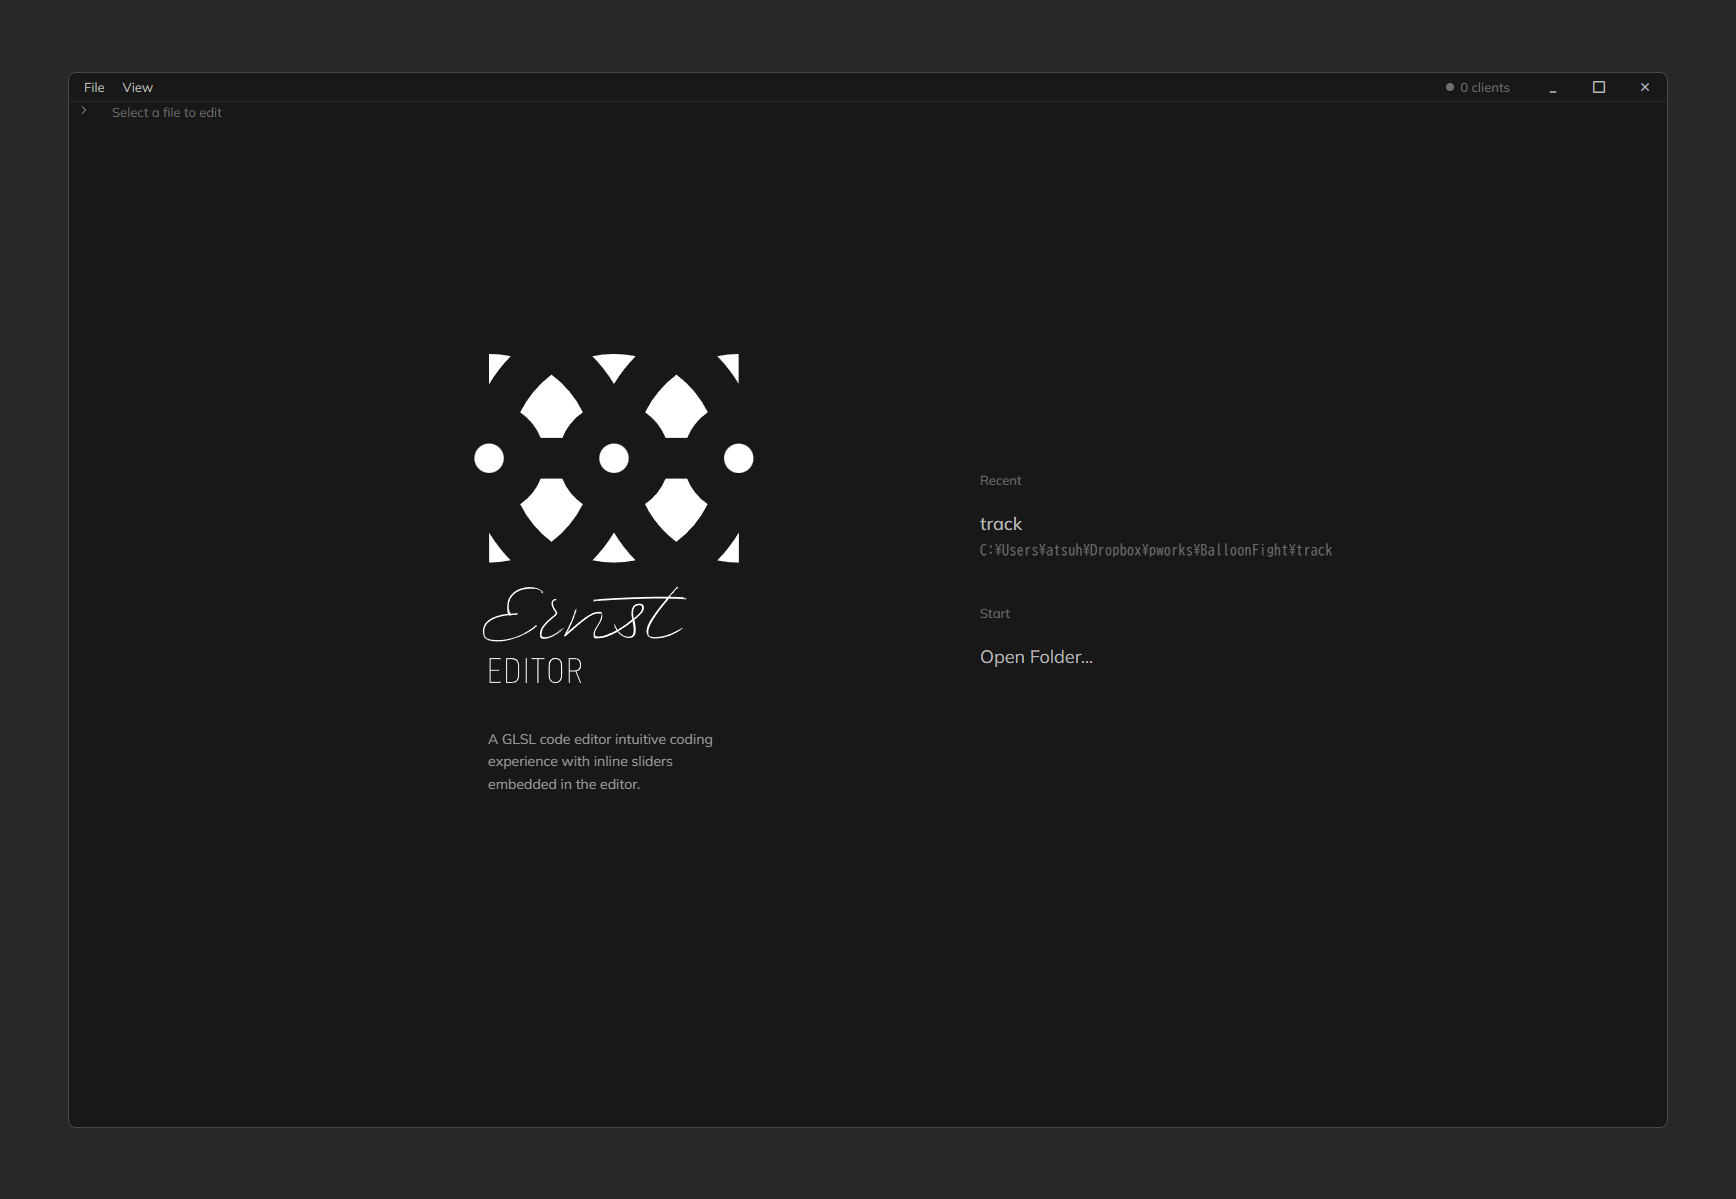The height and width of the screenshot is (1199, 1736).
Task: Open the View menu
Action: point(137,88)
